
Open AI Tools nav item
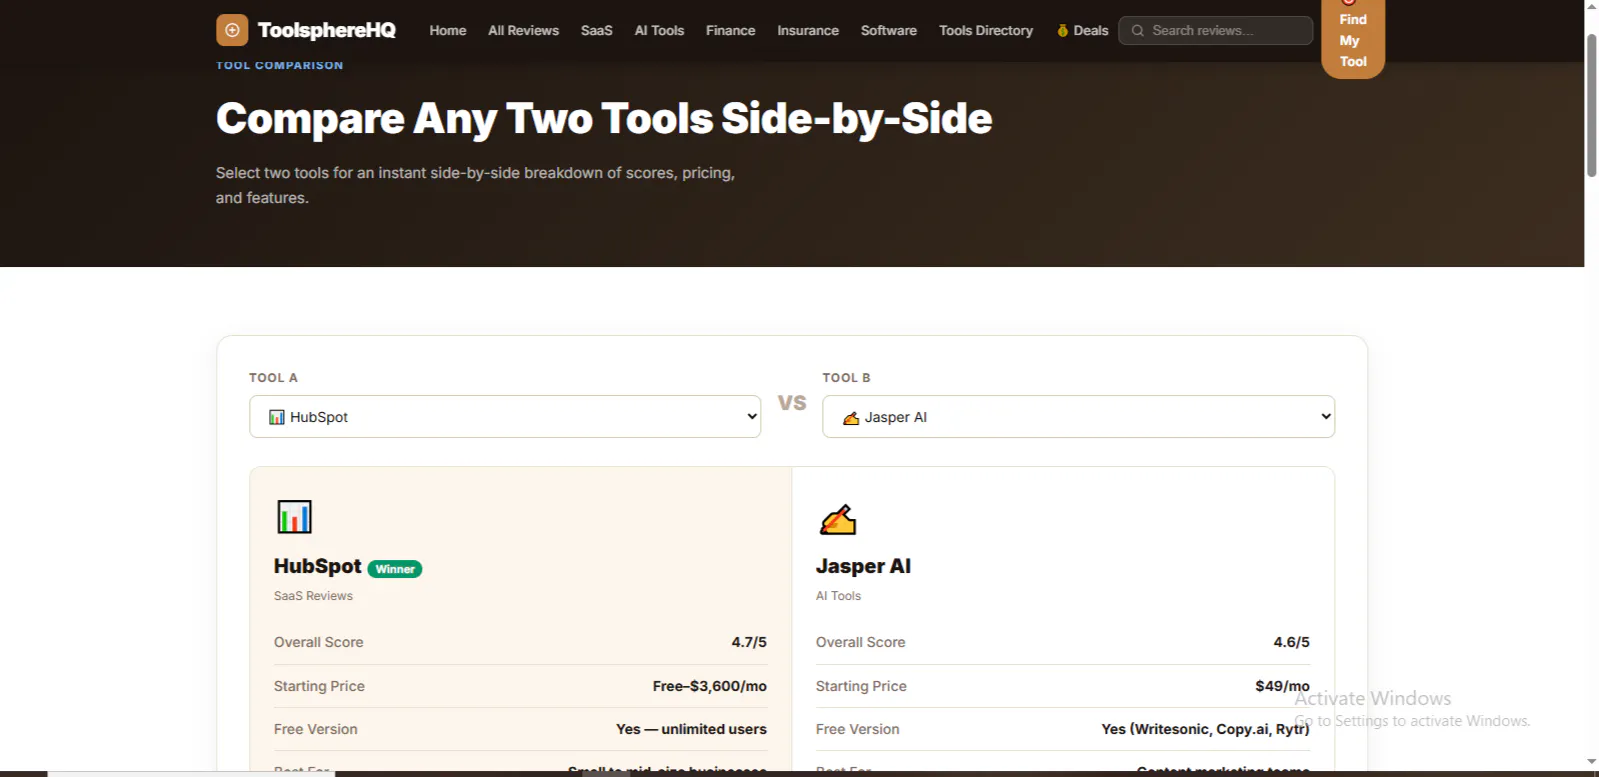[x=659, y=31]
